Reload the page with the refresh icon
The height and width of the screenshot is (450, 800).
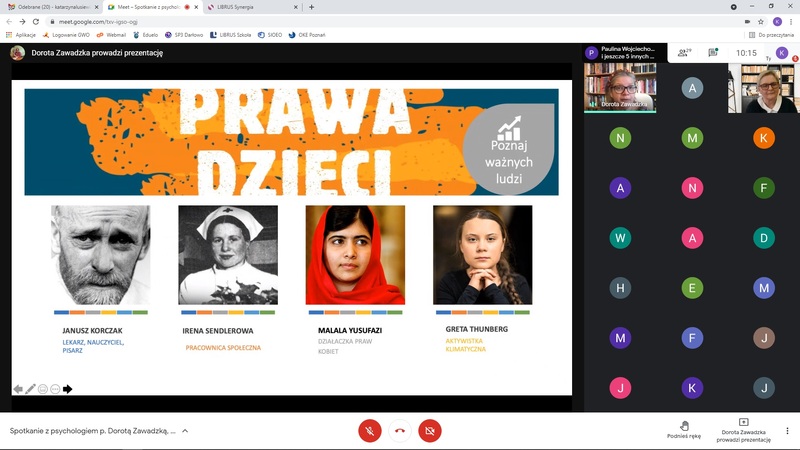(x=36, y=21)
